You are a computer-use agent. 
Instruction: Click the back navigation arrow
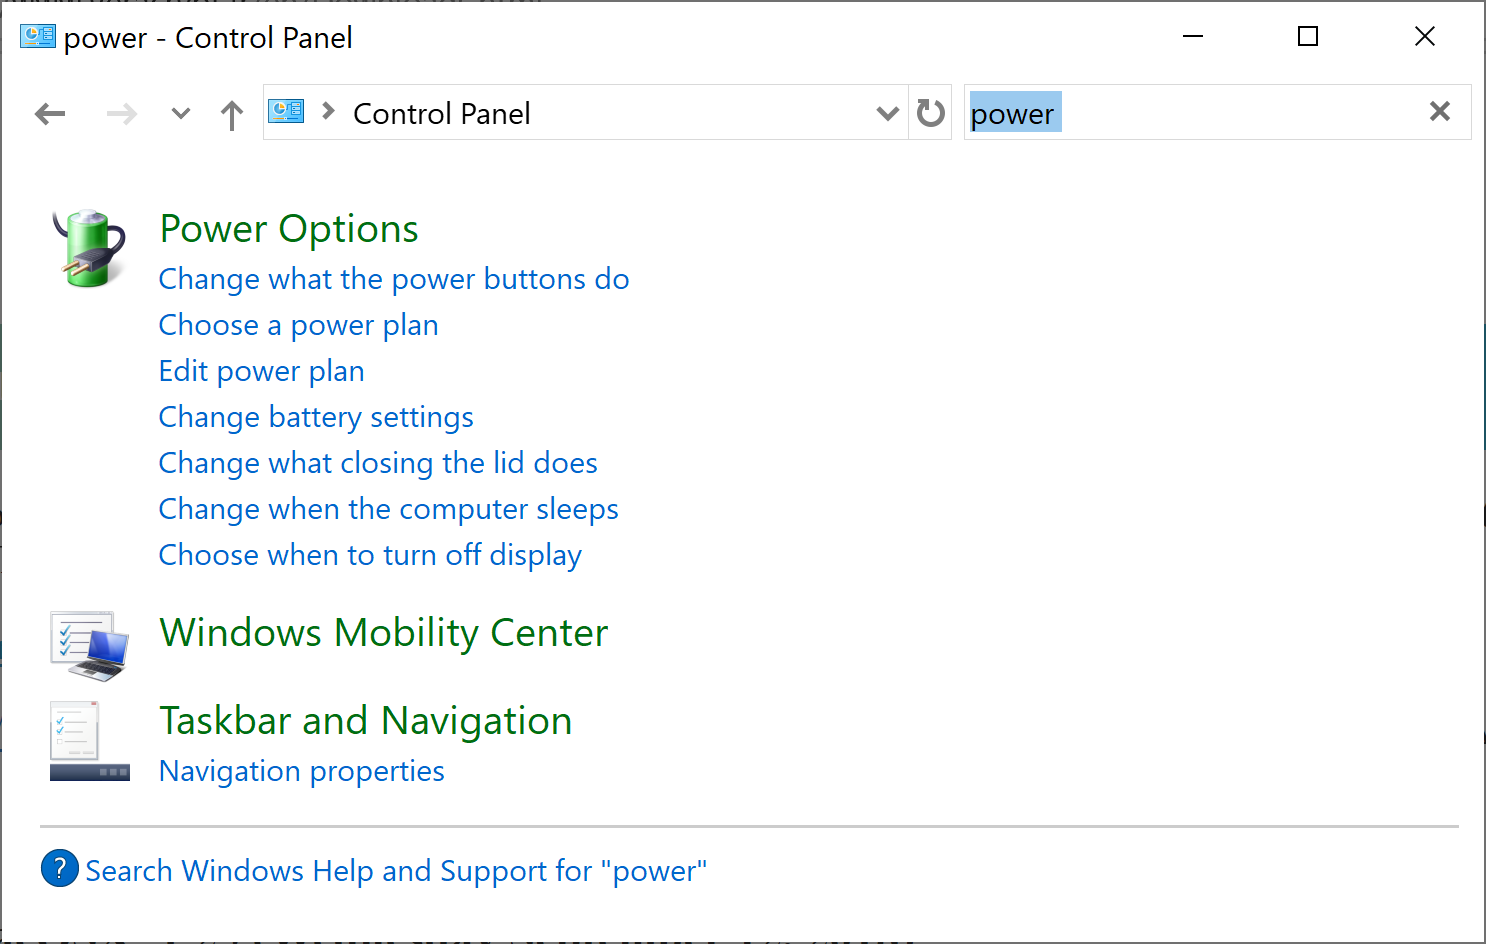click(x=50, y=114)
